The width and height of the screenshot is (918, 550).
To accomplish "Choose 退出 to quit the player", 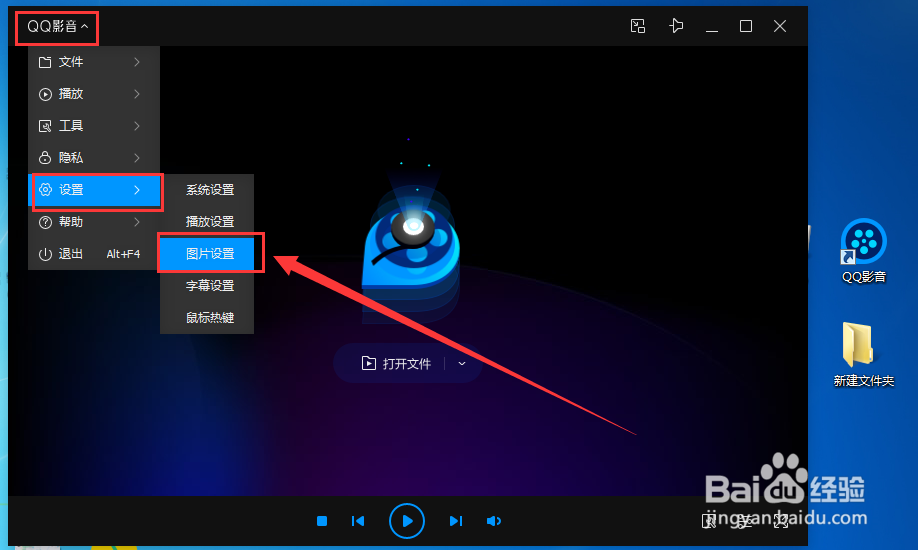I will point(94,254).
